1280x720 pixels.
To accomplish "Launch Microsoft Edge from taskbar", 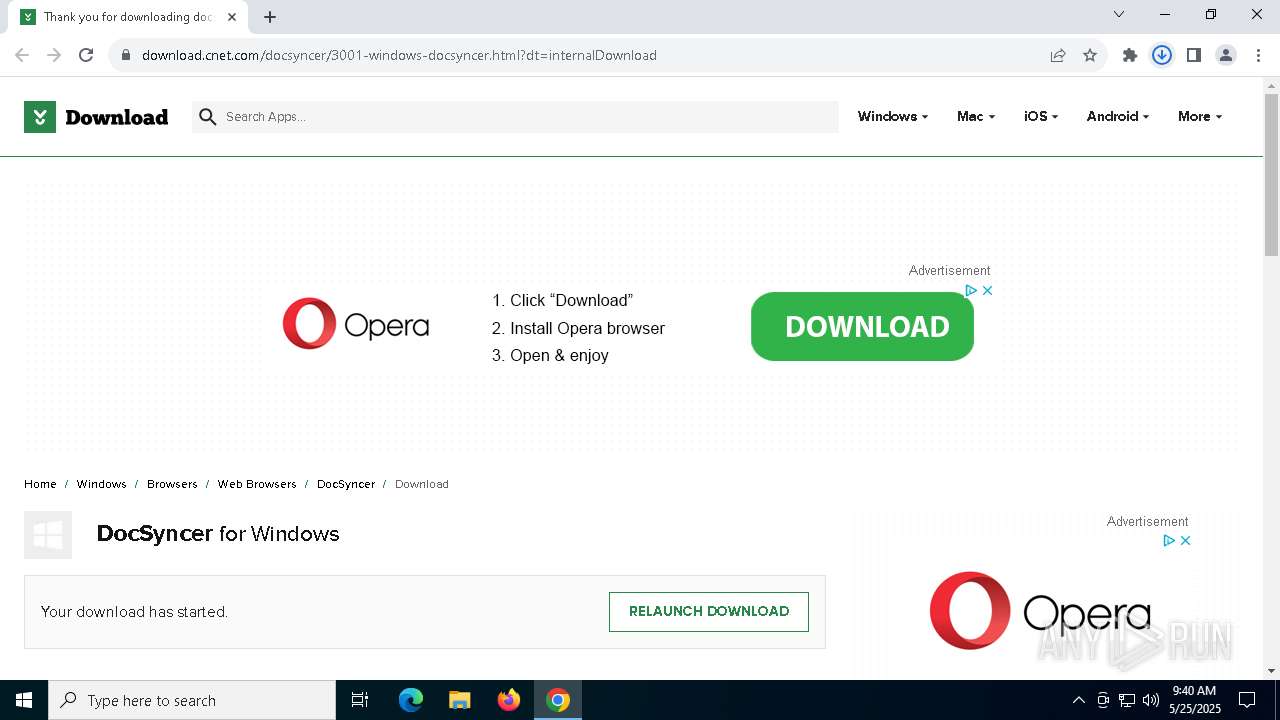I will 411,700.
